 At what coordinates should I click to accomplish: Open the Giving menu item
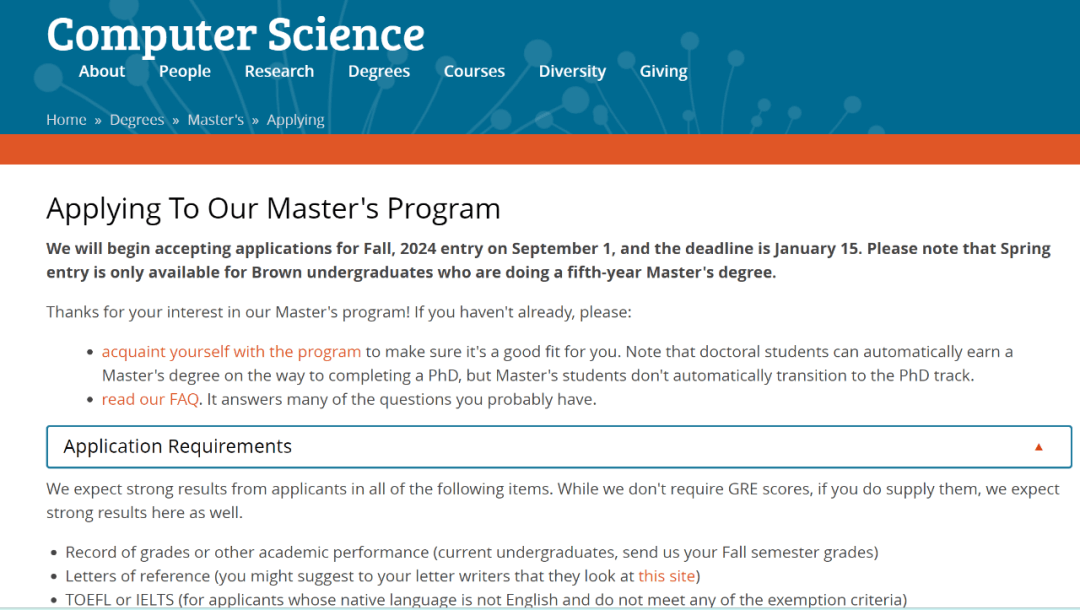click(663, 72)
